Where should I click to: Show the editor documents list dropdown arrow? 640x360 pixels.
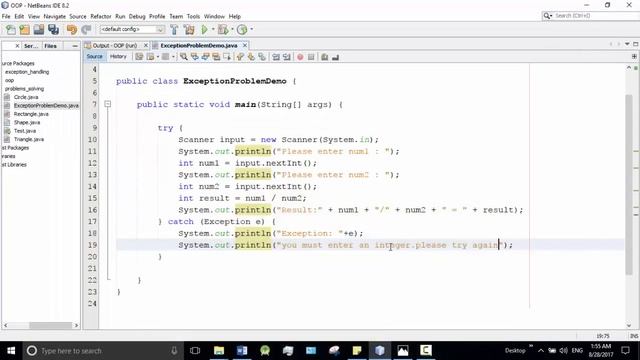click(x=627, y=44)
